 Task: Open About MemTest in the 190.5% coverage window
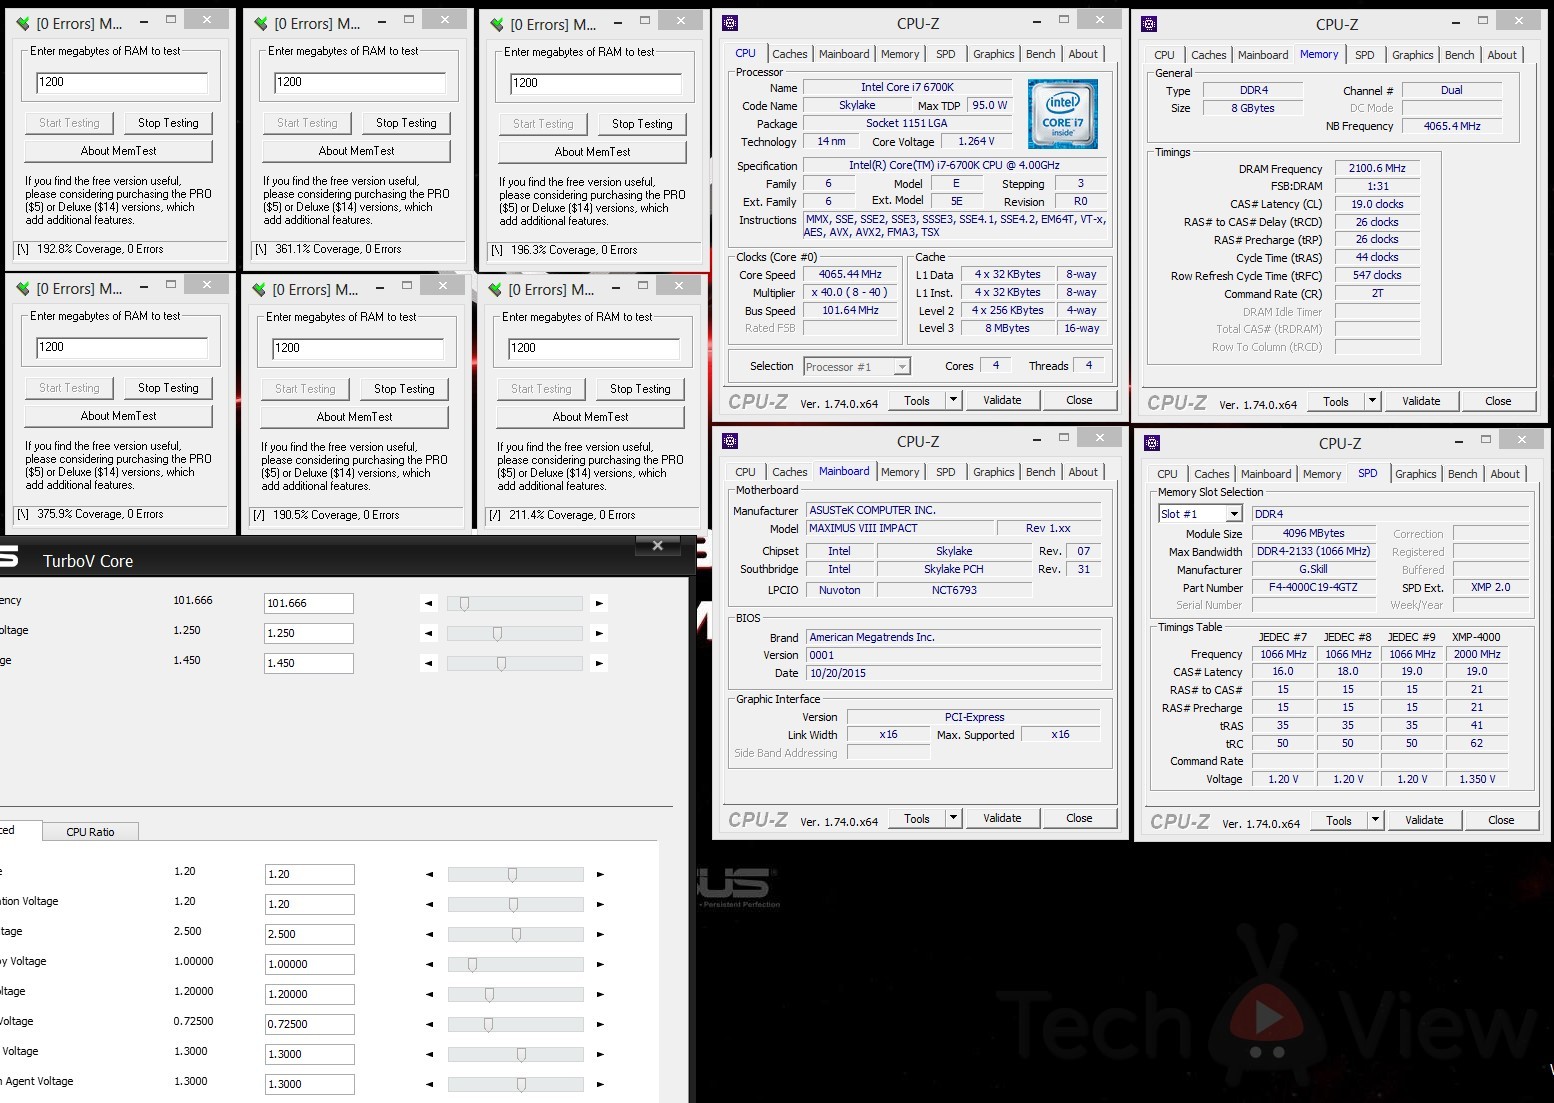click(x=354, y=417)
